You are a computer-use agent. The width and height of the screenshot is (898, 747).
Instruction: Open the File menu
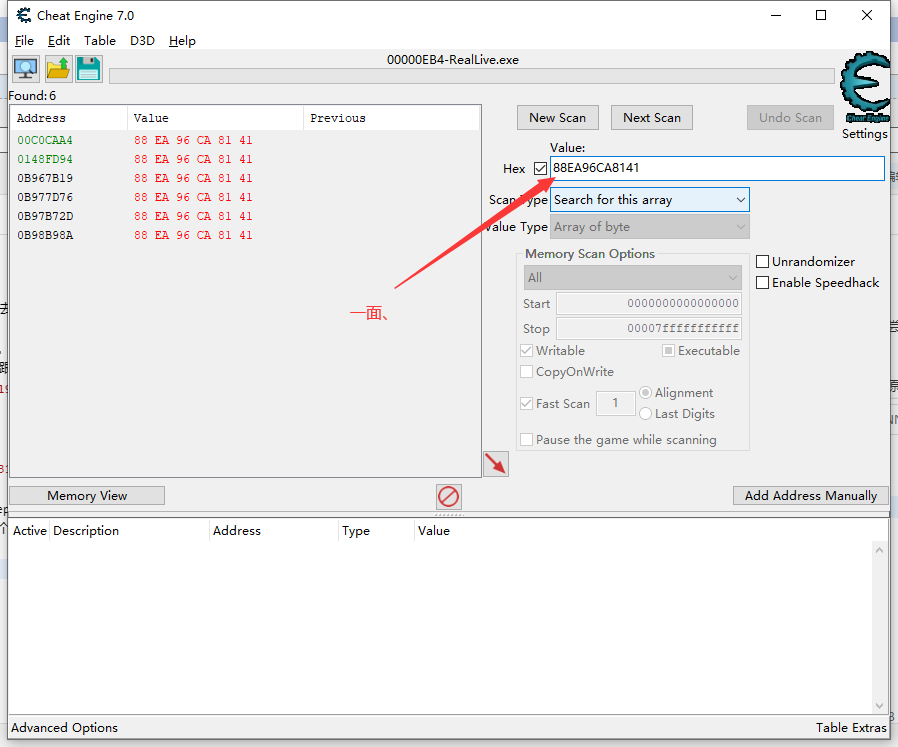(24, 41)
